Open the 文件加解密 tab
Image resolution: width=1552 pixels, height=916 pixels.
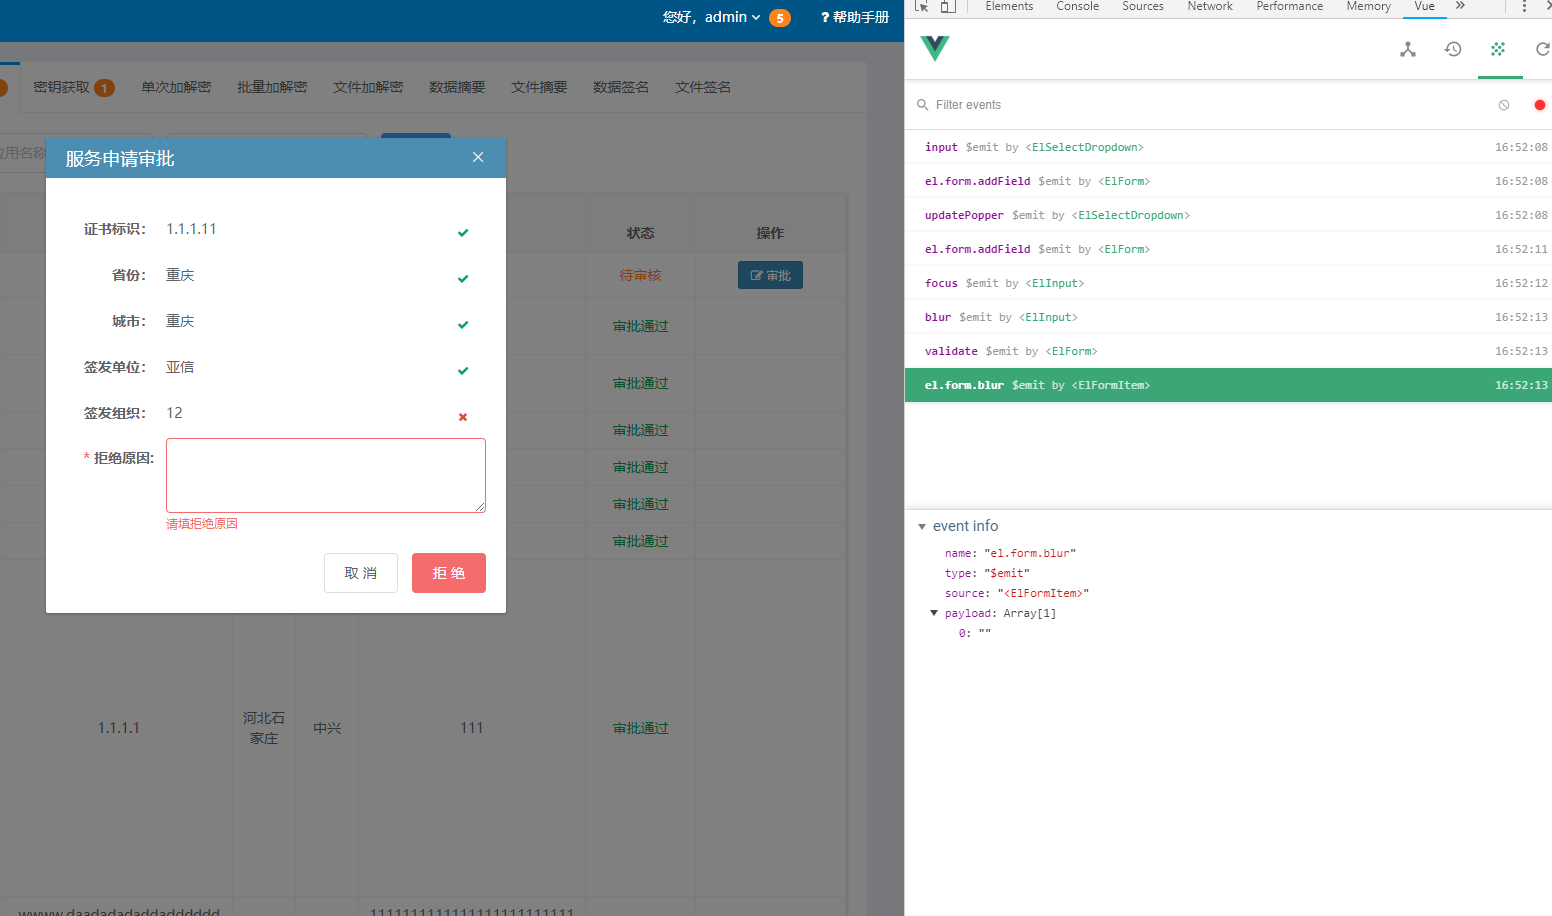coord(368,87)
